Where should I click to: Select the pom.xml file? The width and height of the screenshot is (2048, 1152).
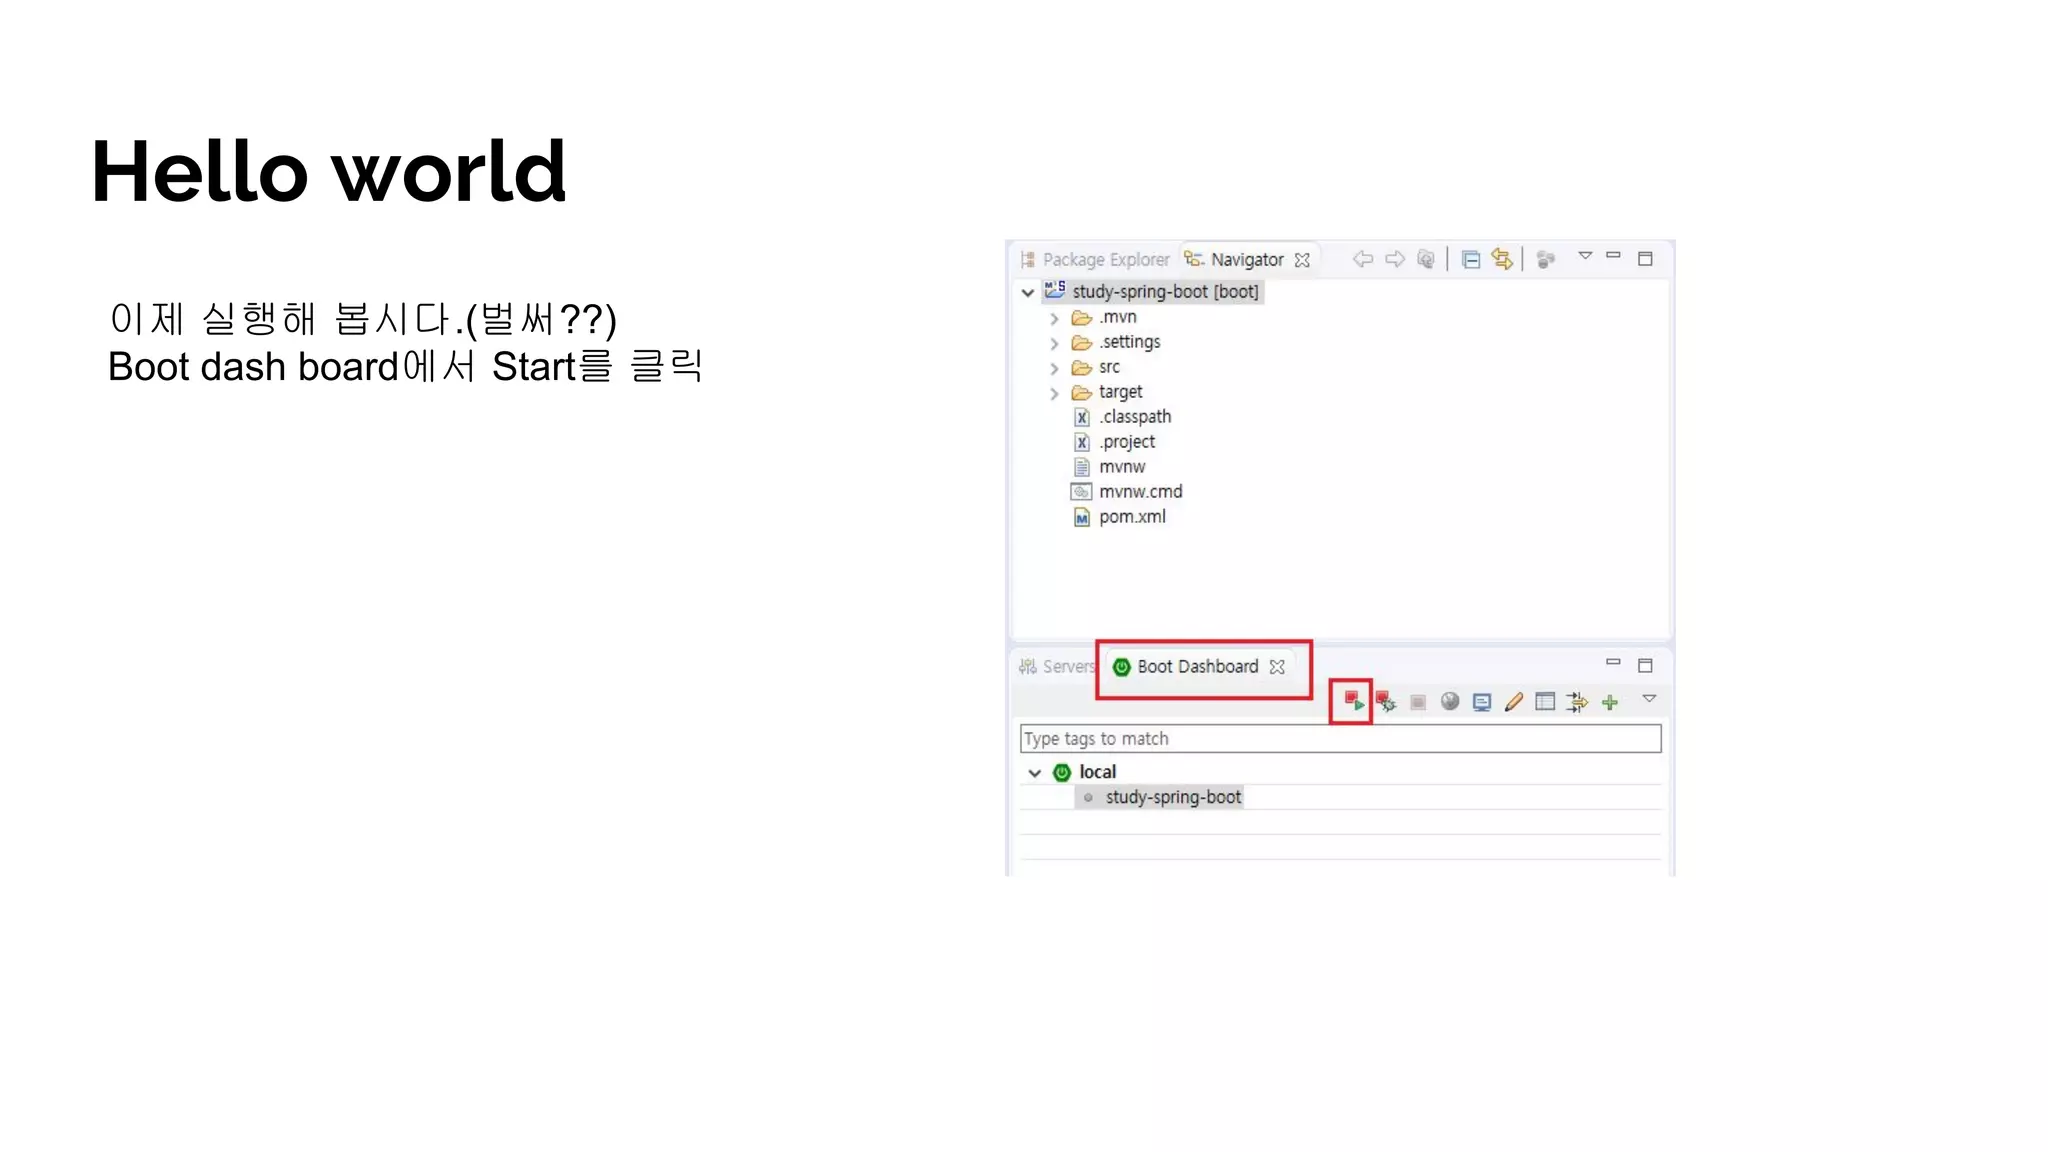tap(1119, 517)
